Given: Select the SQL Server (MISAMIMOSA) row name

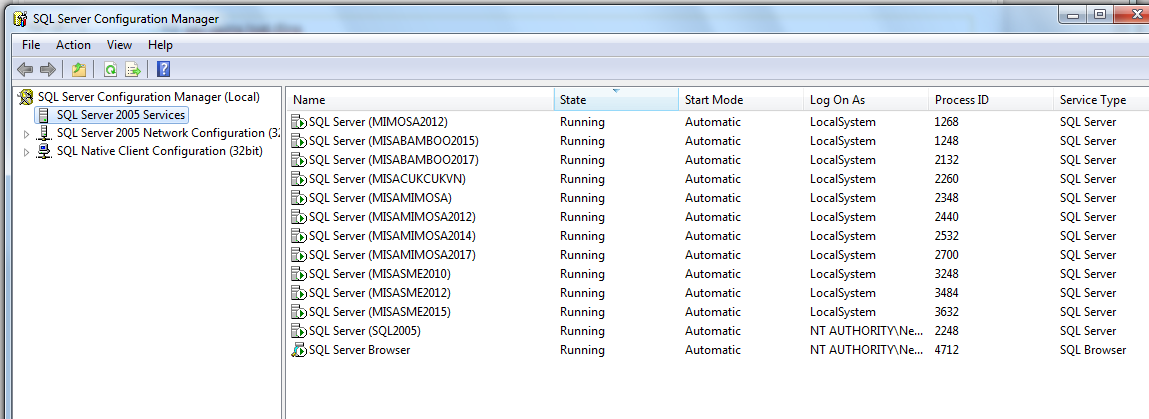Looking at the screenshot, I should [380, 198].
